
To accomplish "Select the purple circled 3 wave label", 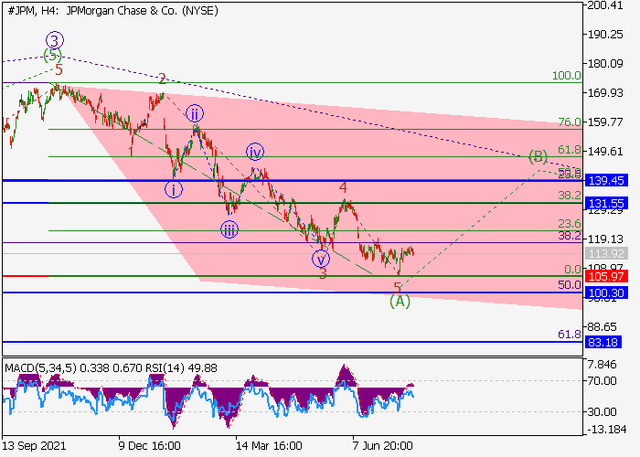I will click(54, 41).
